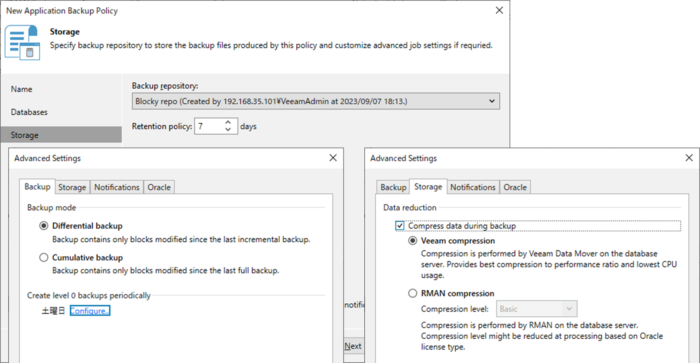
Task: Click the 'Backup mode' group label
Action: pos(51,208)
